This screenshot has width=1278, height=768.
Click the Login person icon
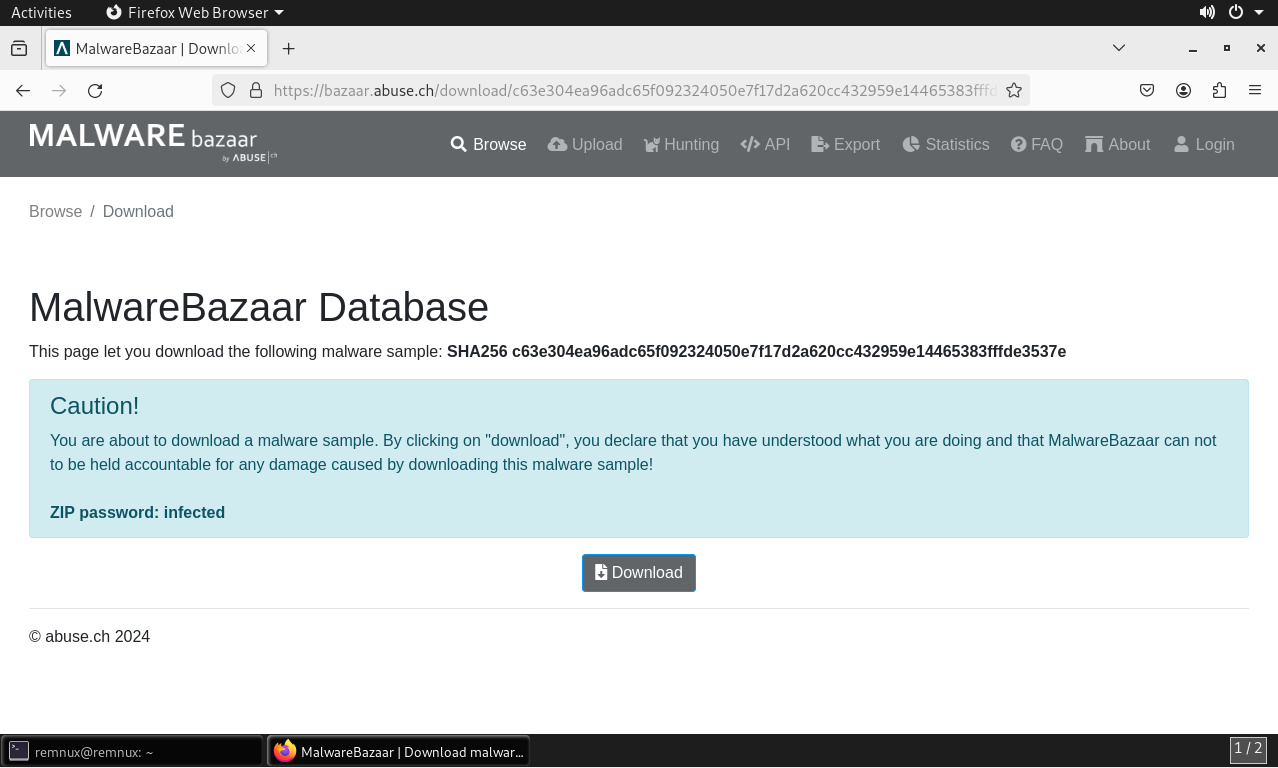coord(1182,144)
